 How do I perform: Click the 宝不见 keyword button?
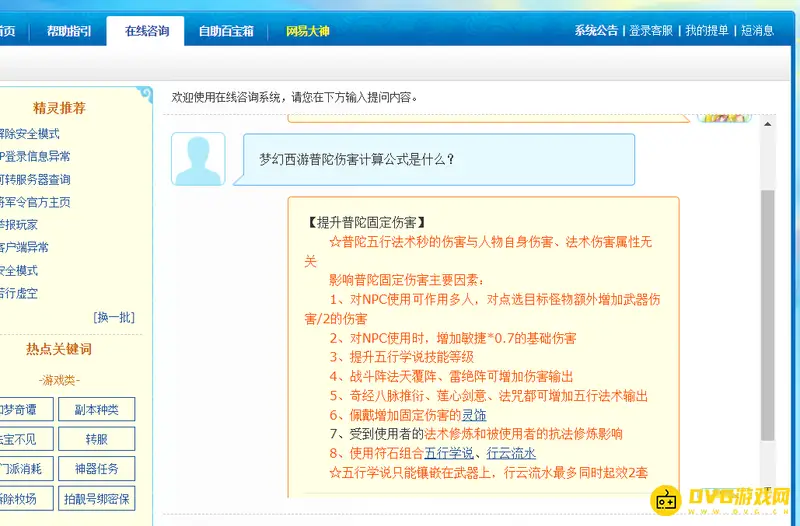point(27,439)
